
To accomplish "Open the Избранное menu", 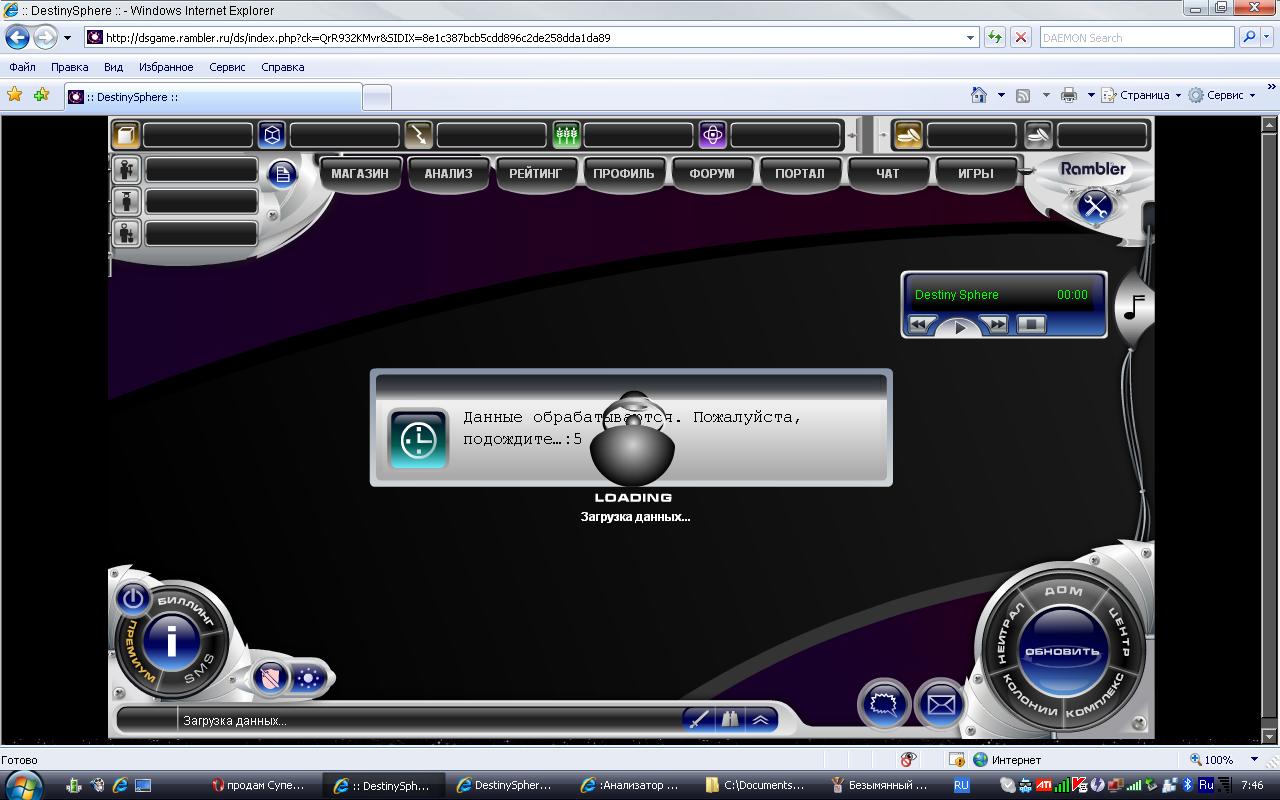I will 166,67.
